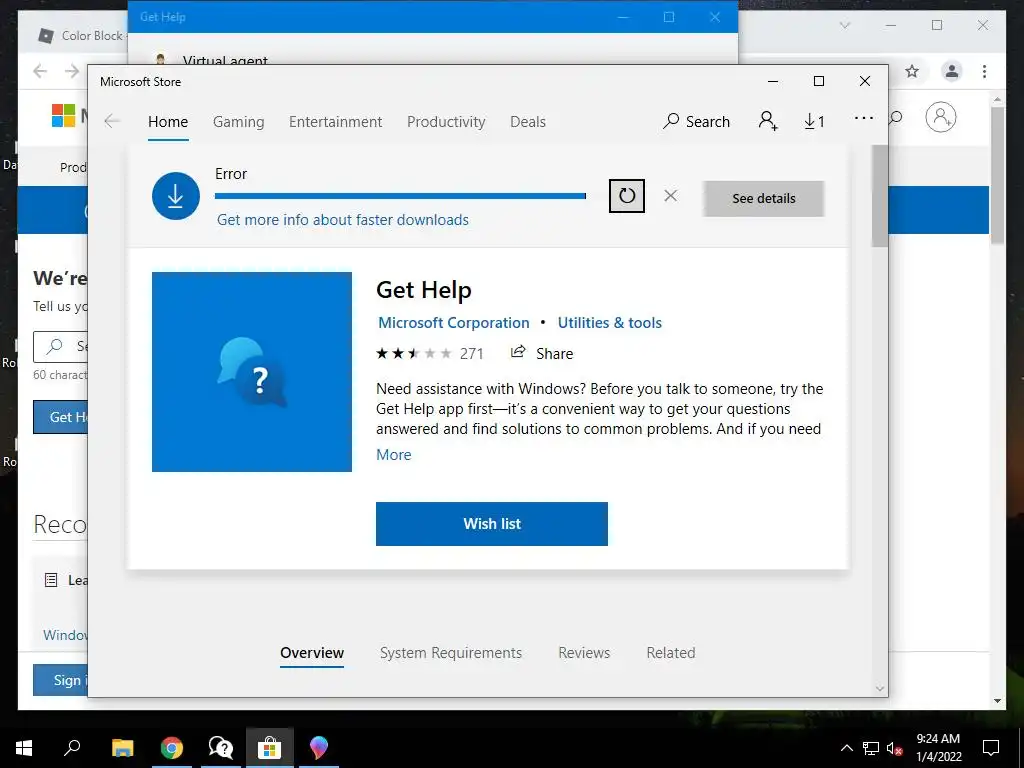Open Microsoft Corporation publisher link
The image size is (1024, 768).
(454, 323)
